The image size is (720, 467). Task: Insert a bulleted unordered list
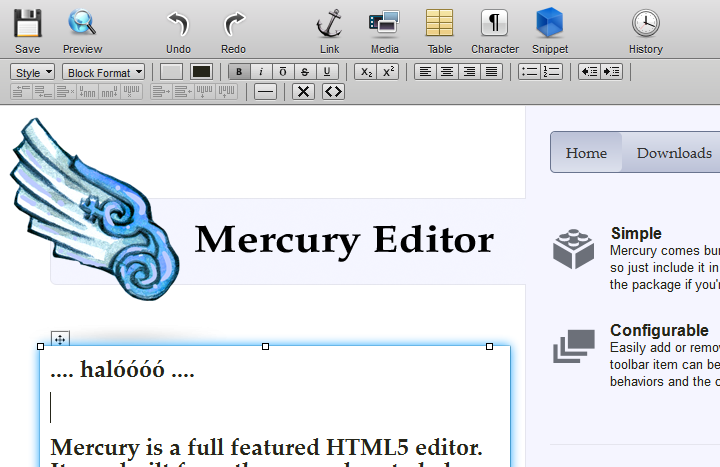[x=529, y=72]
